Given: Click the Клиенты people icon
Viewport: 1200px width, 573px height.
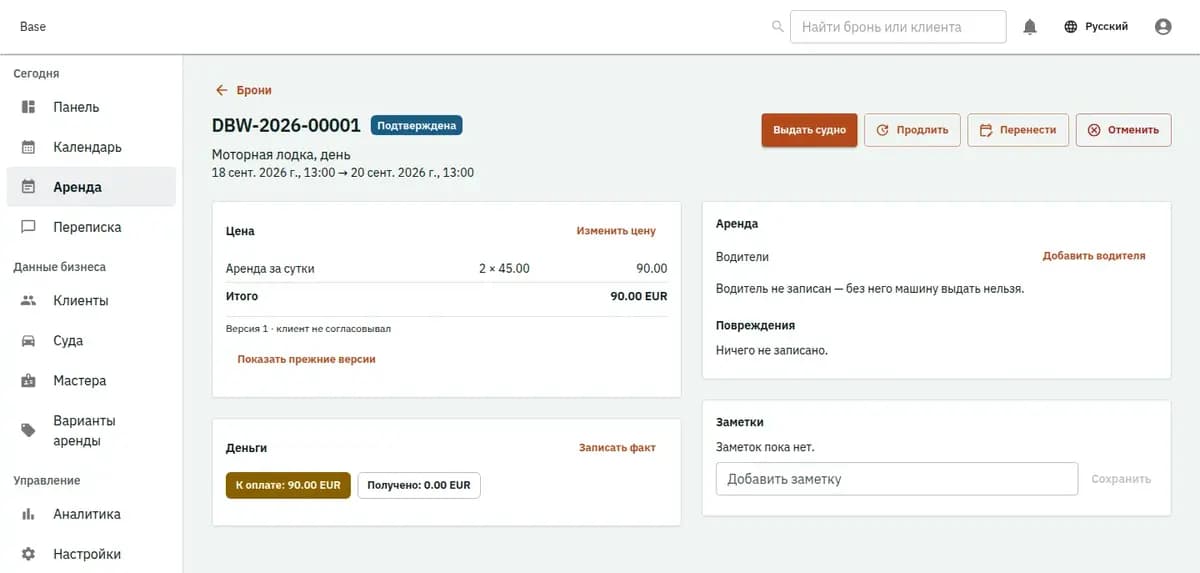Looking at the screenshot, I should (29, 301).
